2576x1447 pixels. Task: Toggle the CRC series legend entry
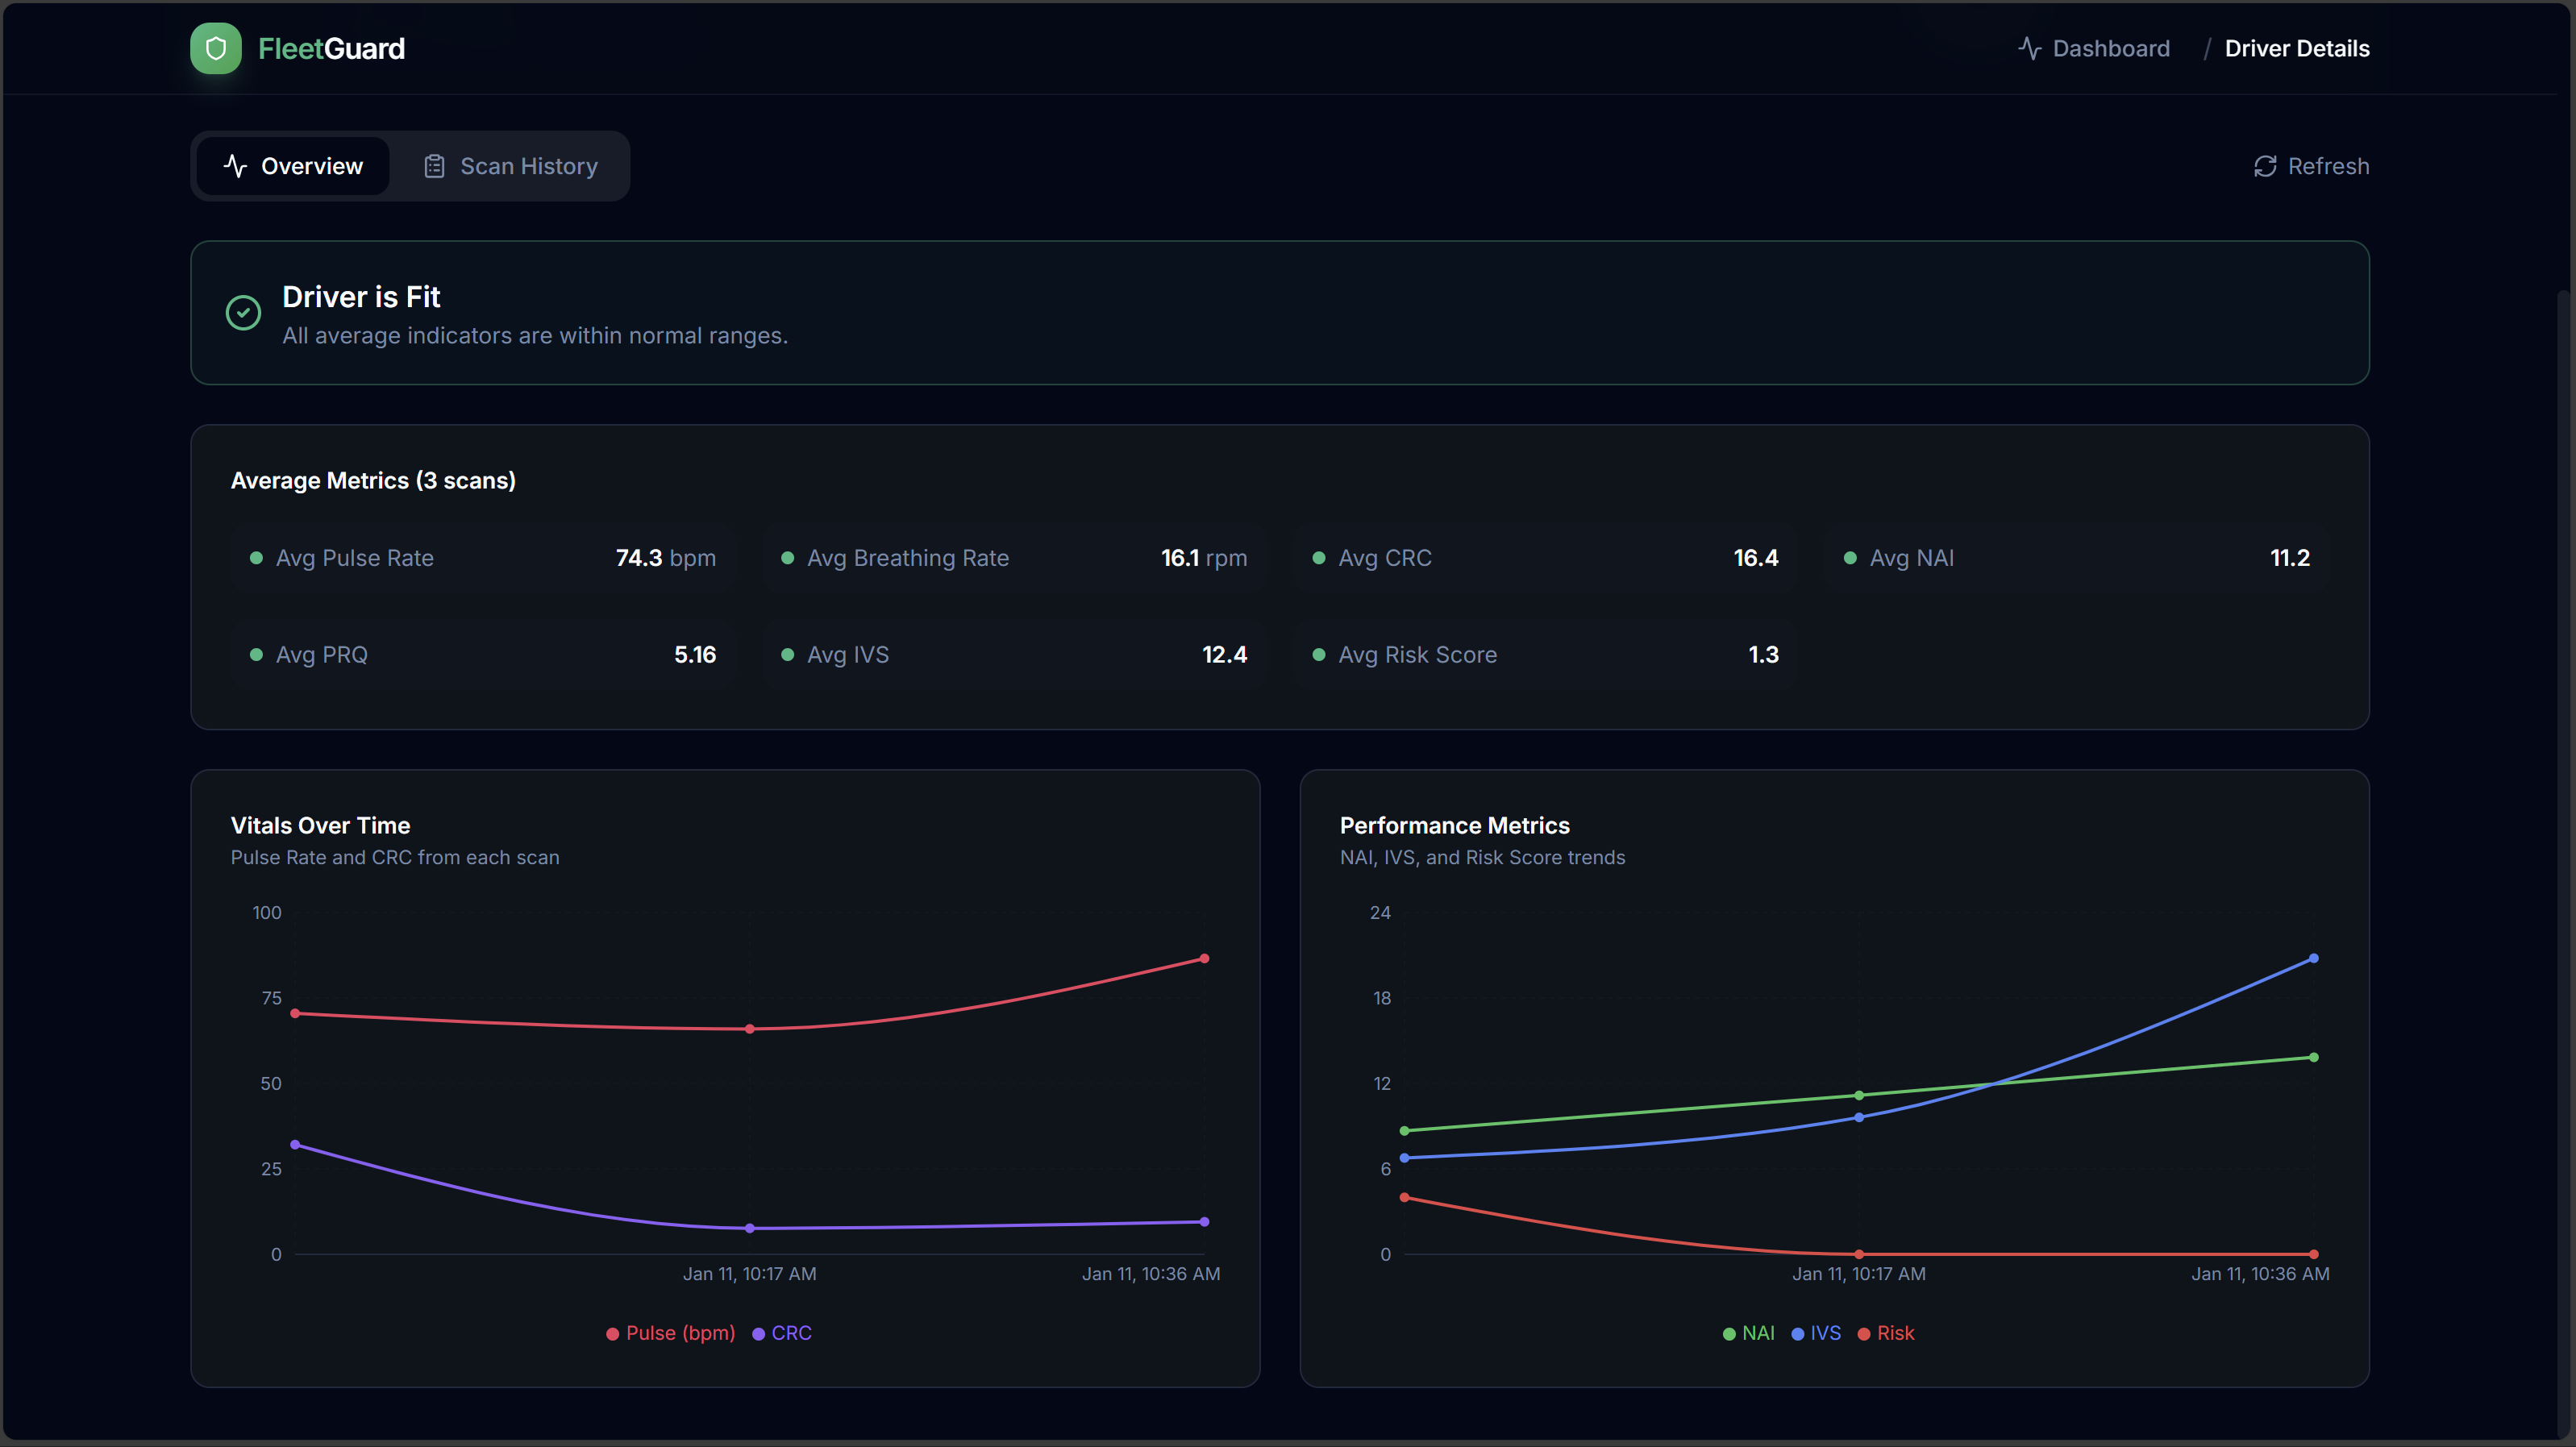click(782, 1333)
